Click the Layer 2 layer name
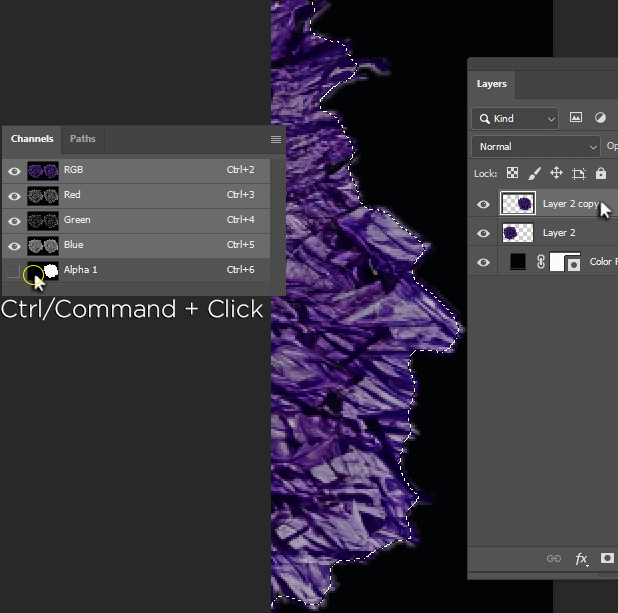 tap(559, 233)
